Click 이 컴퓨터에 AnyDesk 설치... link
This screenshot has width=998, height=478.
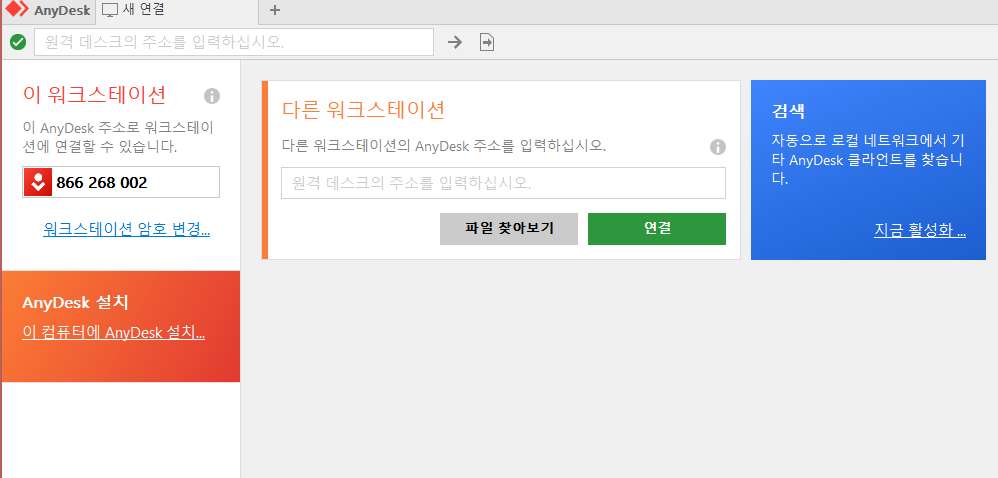coord(113,332)
